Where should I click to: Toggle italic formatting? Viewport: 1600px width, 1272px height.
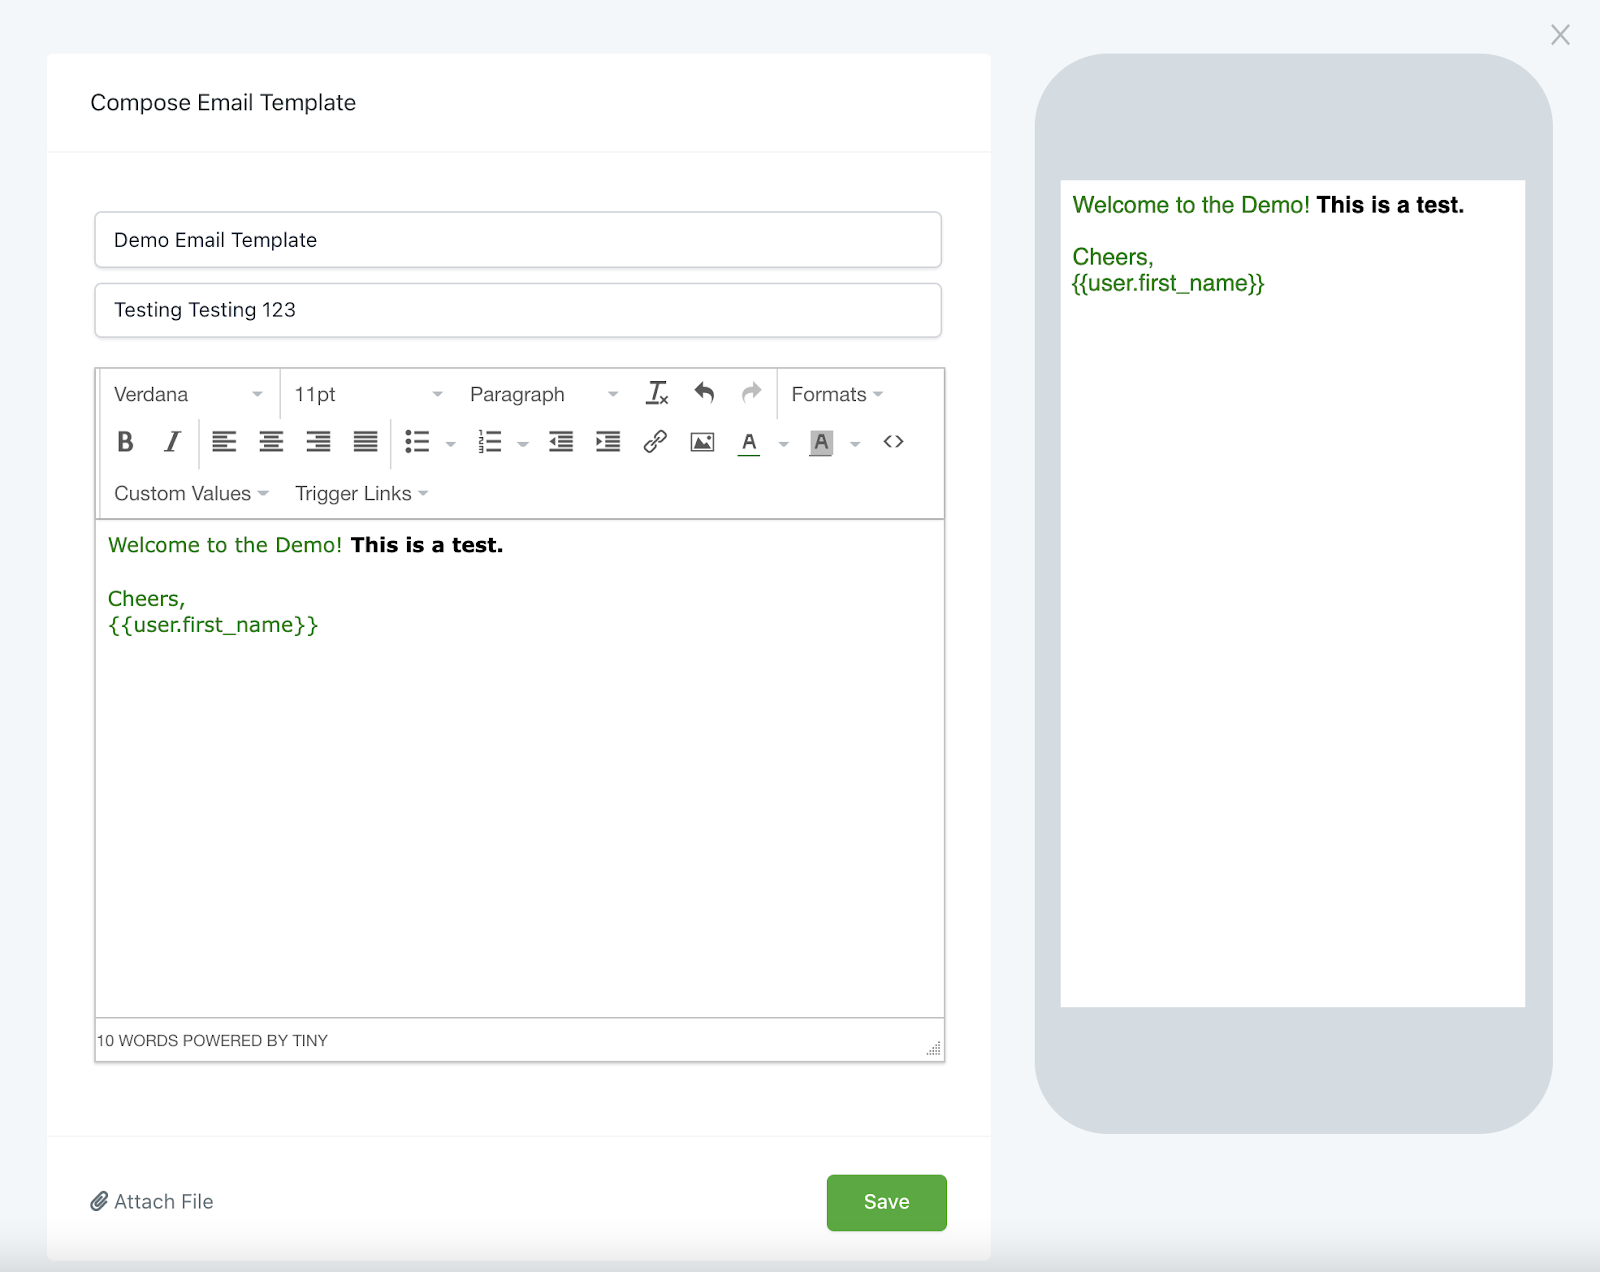coord(172,442)
